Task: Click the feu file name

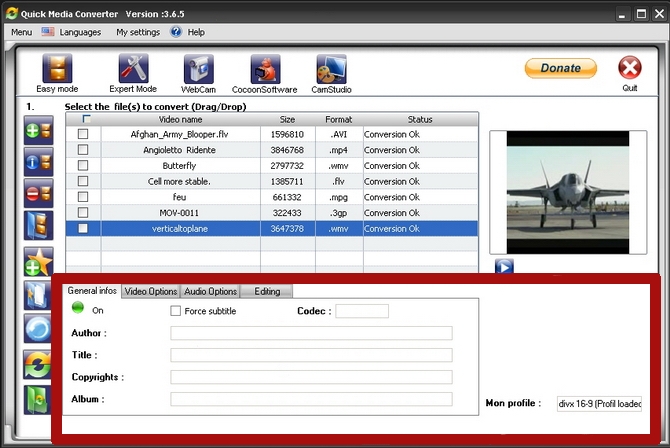Action: pyautogui.click(x=179, y=197)
